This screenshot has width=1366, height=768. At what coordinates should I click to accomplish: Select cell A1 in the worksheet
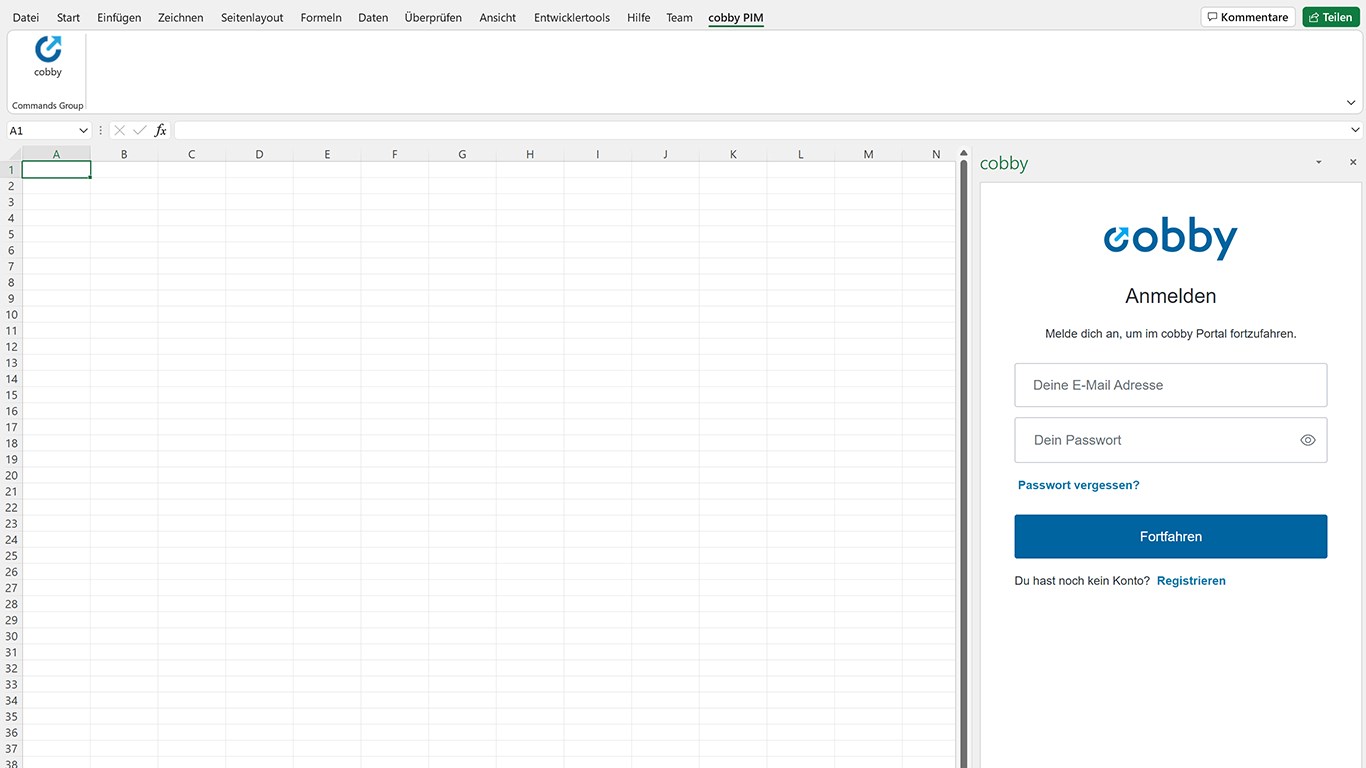click(x=56, y=170)
